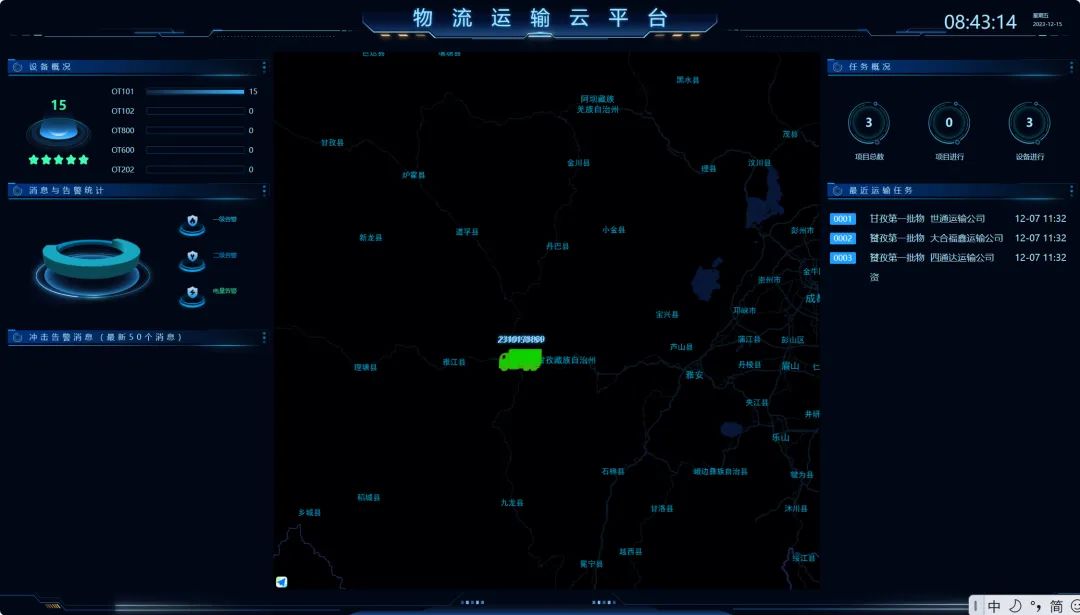This screenshot has width=1080, height=615.
Task: Select the 电量告警 battery shield icon
Action: coord(192,294)
